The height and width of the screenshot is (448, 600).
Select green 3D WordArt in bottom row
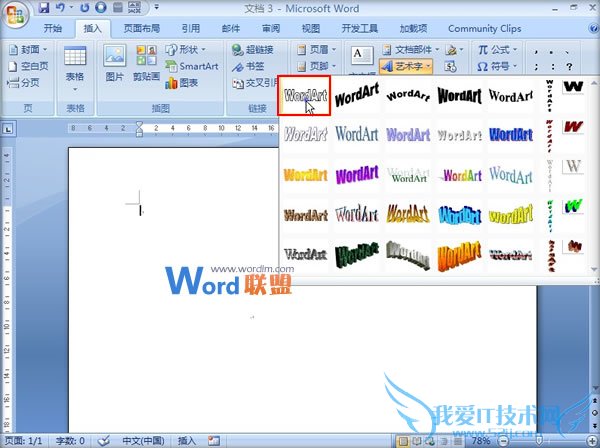357,256
